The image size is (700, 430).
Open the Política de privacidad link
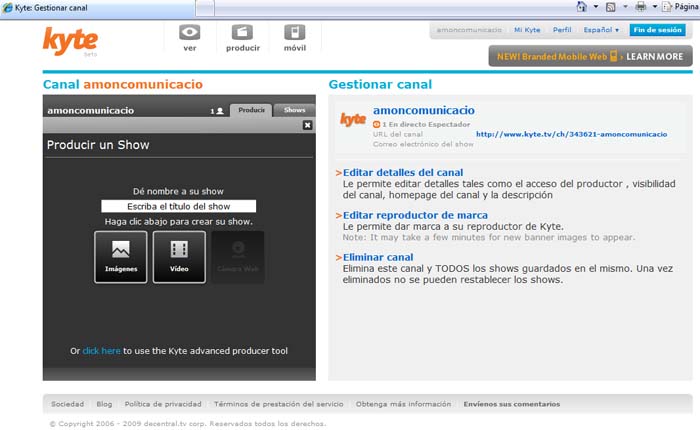[163, 404]
